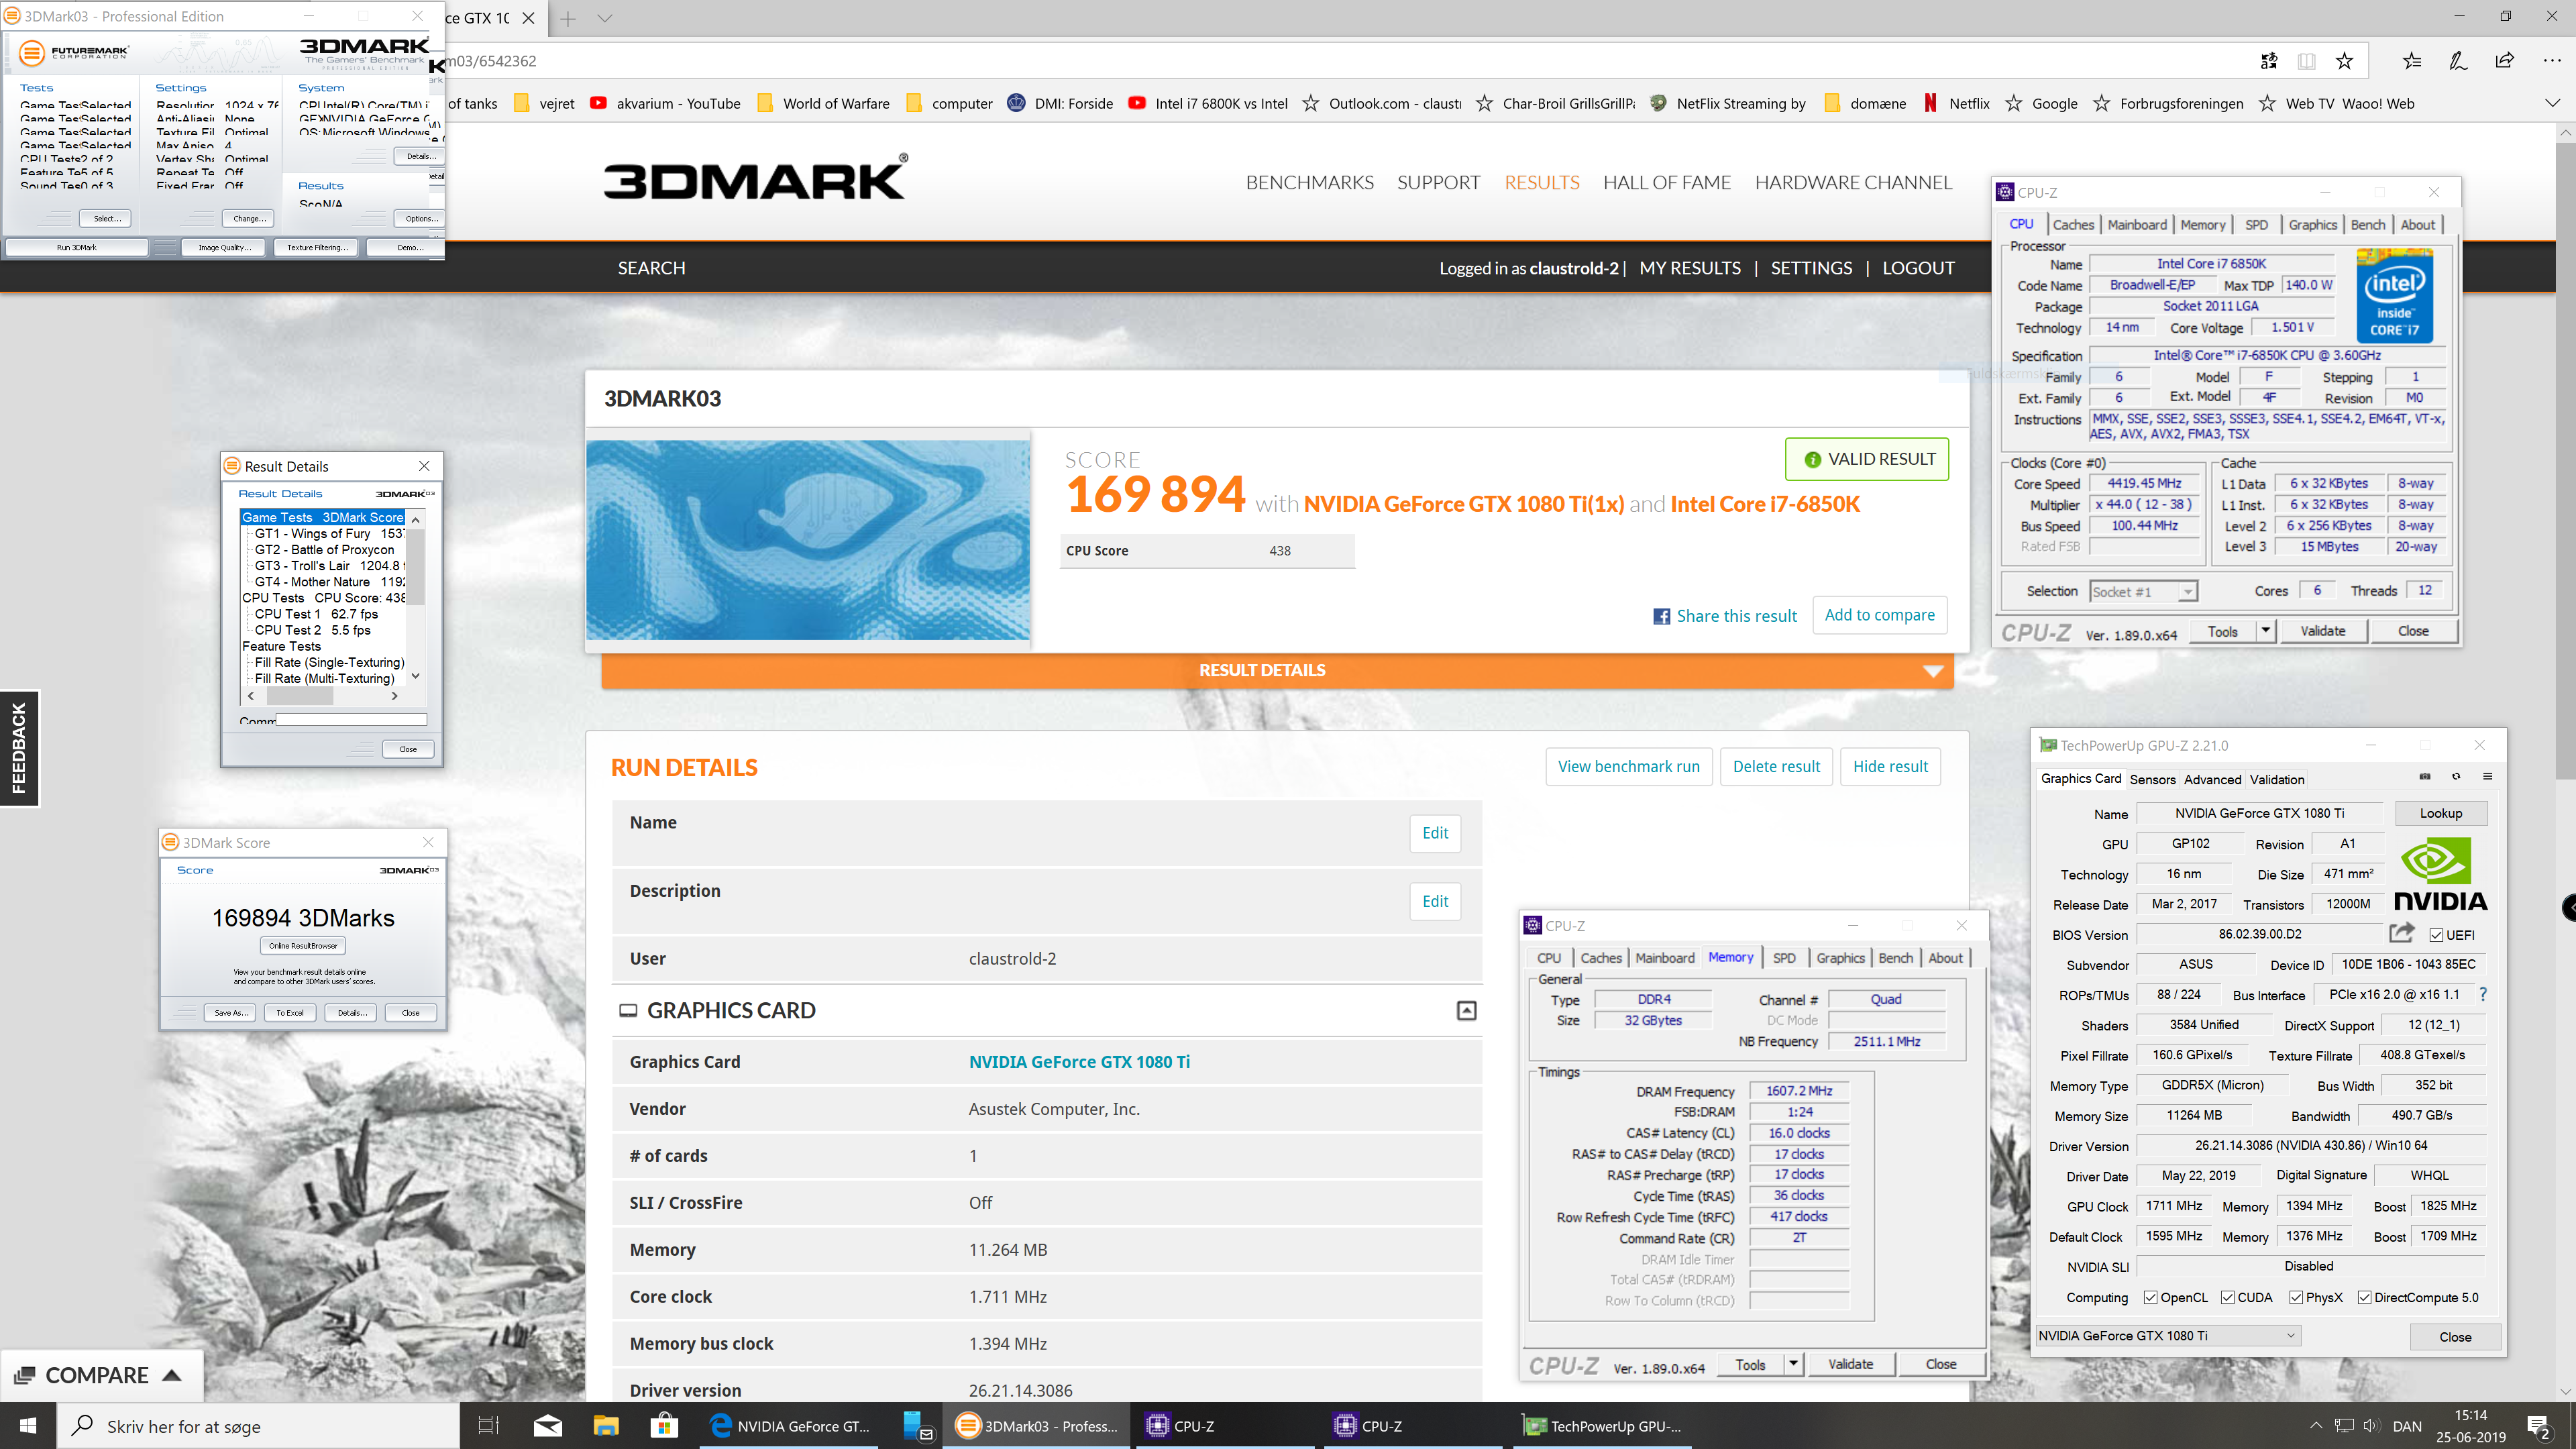The image size is (2576, 1449).
Task: Click the Delete result button
Action: pyautogui.click(x=1776, y=766)
